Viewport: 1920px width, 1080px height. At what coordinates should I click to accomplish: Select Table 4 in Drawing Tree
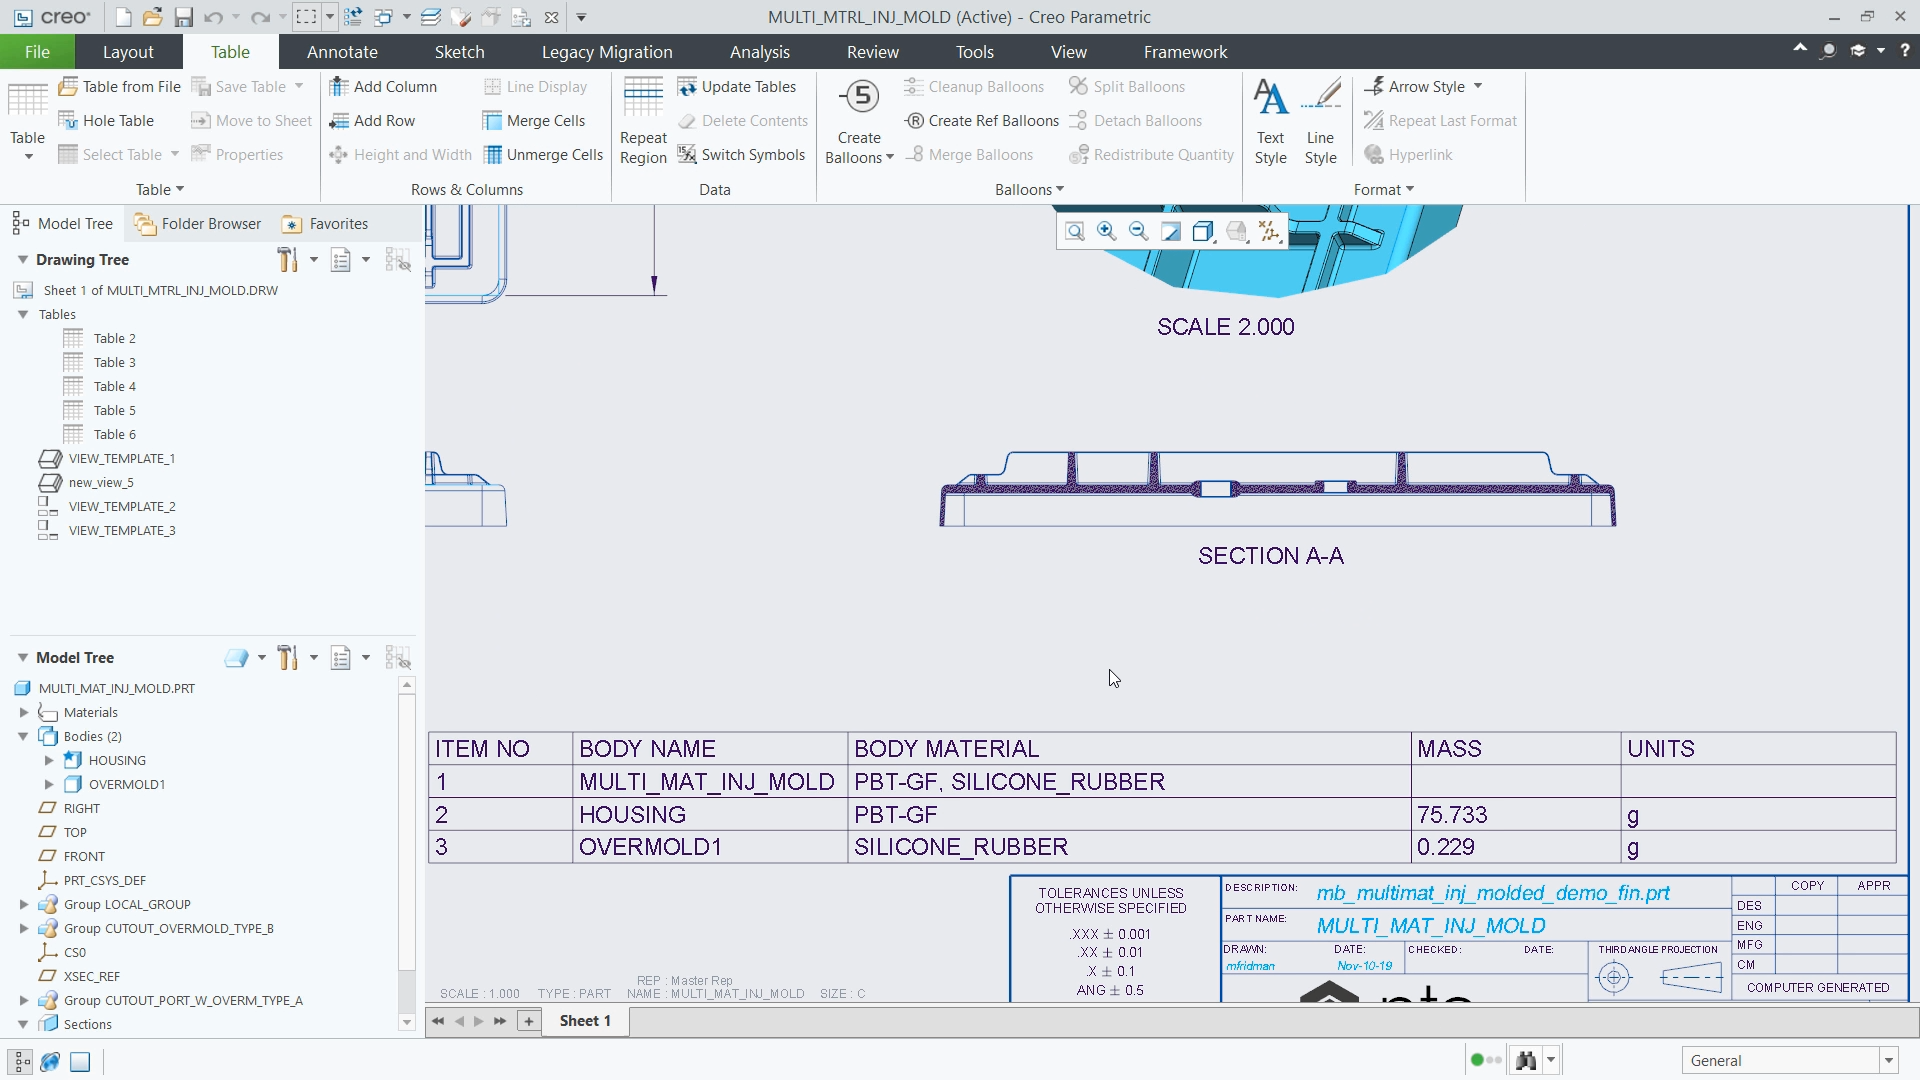click(x=100, y=386)
